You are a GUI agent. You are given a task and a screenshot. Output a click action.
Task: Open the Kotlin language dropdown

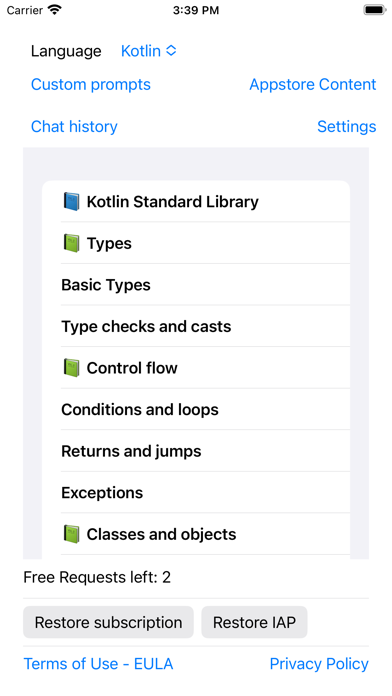point(149,51)
